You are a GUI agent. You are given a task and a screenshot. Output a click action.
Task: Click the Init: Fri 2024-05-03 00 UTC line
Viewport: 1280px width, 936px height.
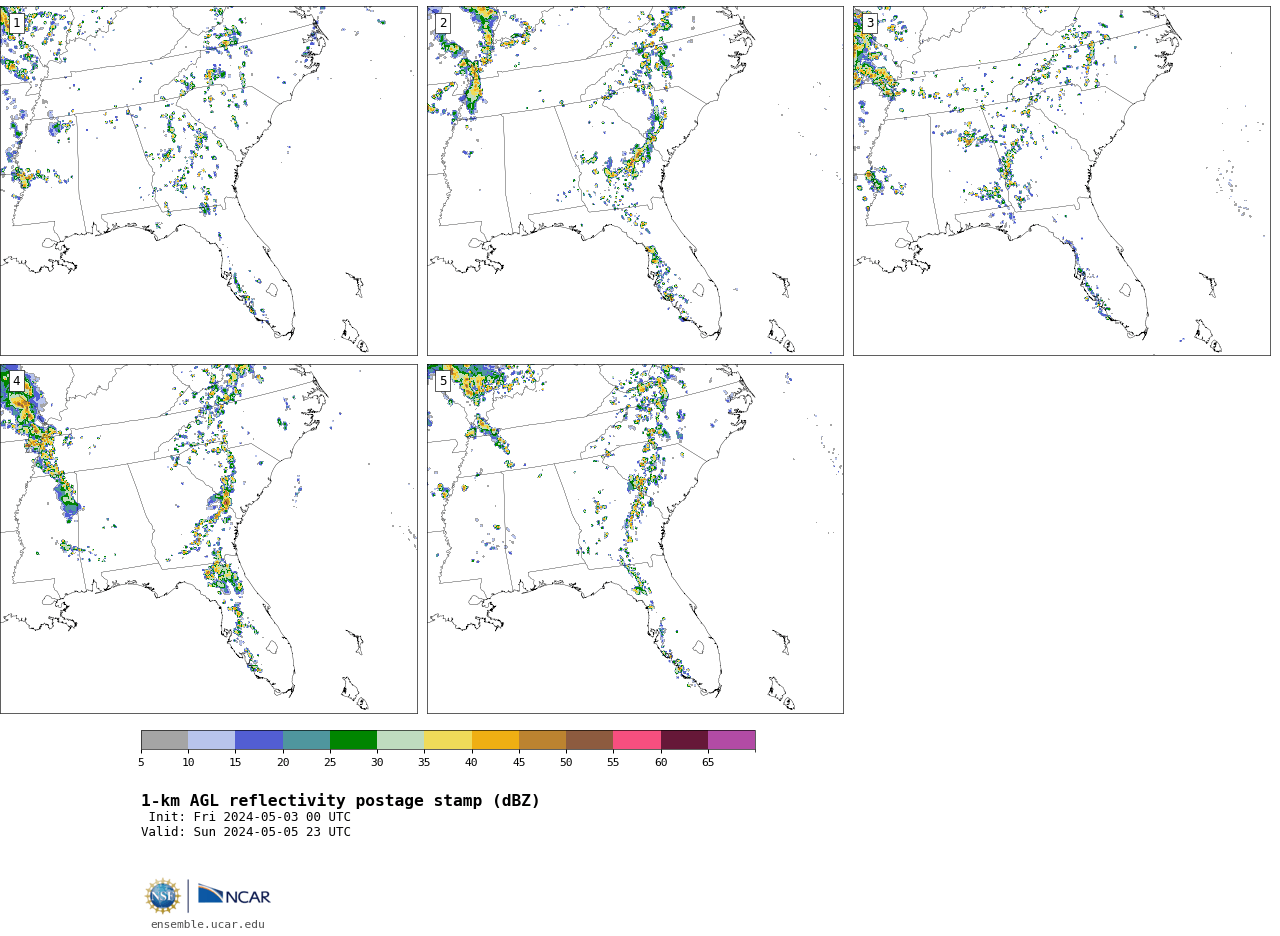pyautogui.click(x=250, y=817)
